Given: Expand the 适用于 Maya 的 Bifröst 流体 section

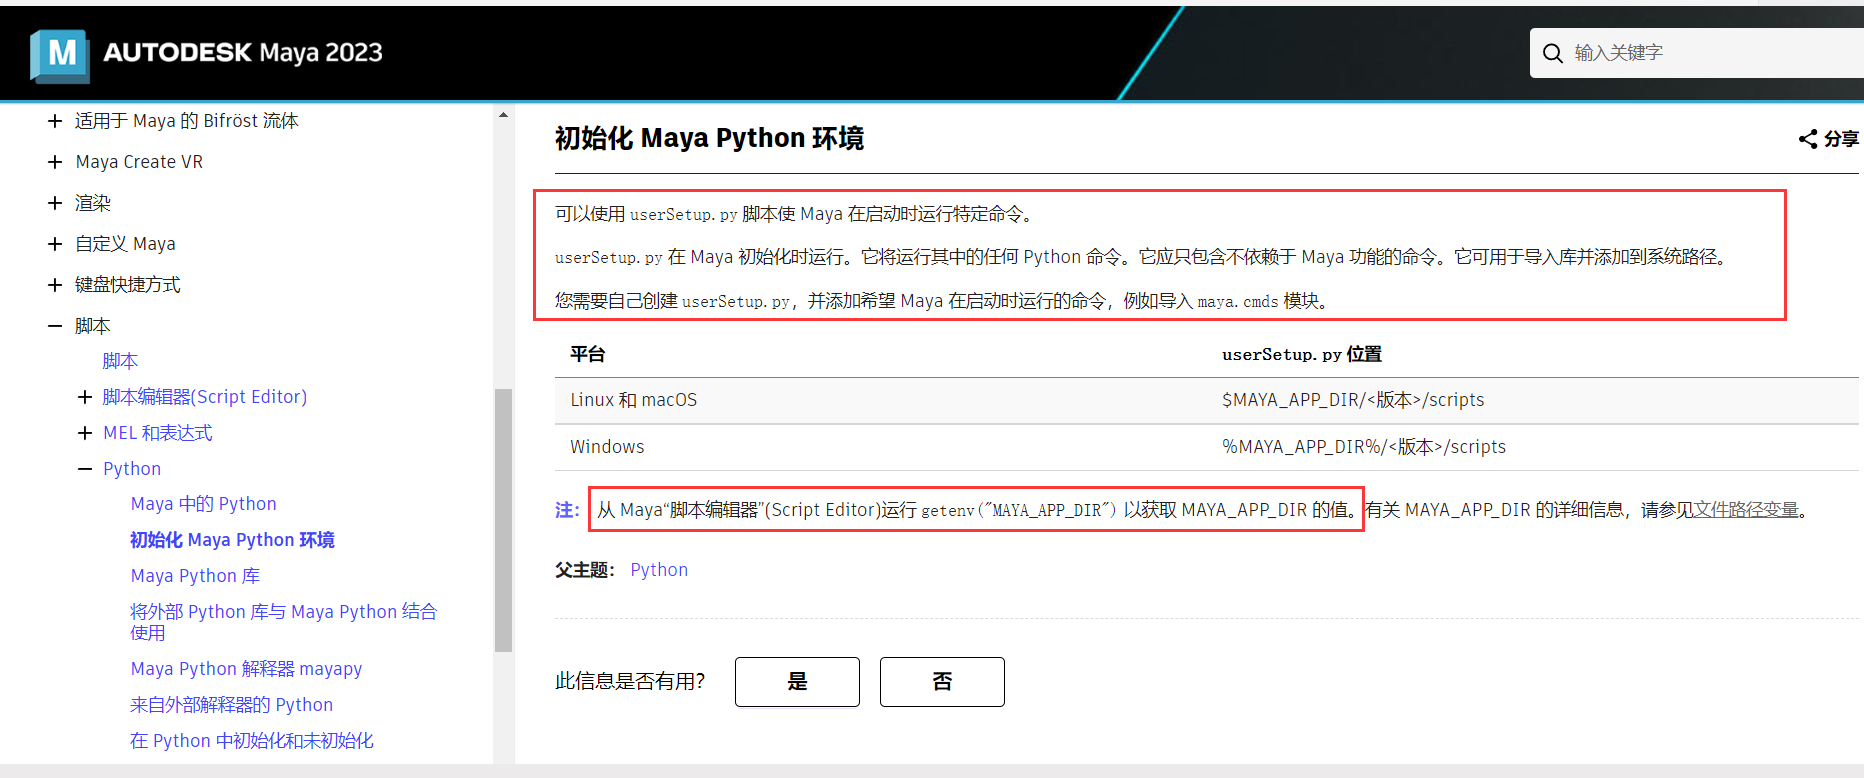Looking at the screenshot, I should coord(55,121).
